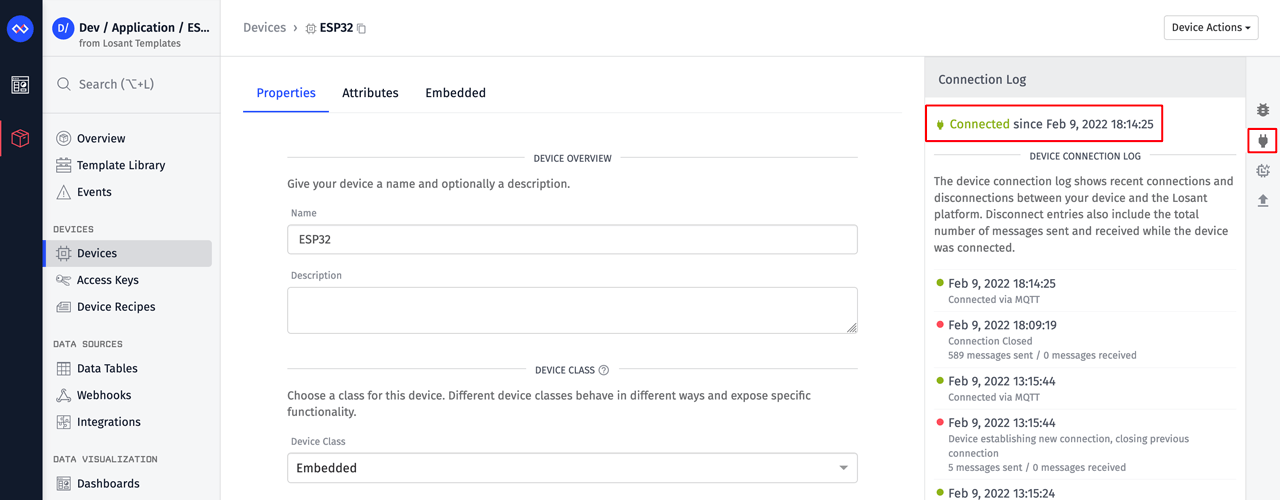The width and height of the screenshot is (1280, 500).
Task: Open the connection log plug icon
Action: [x=1263, y=141]
